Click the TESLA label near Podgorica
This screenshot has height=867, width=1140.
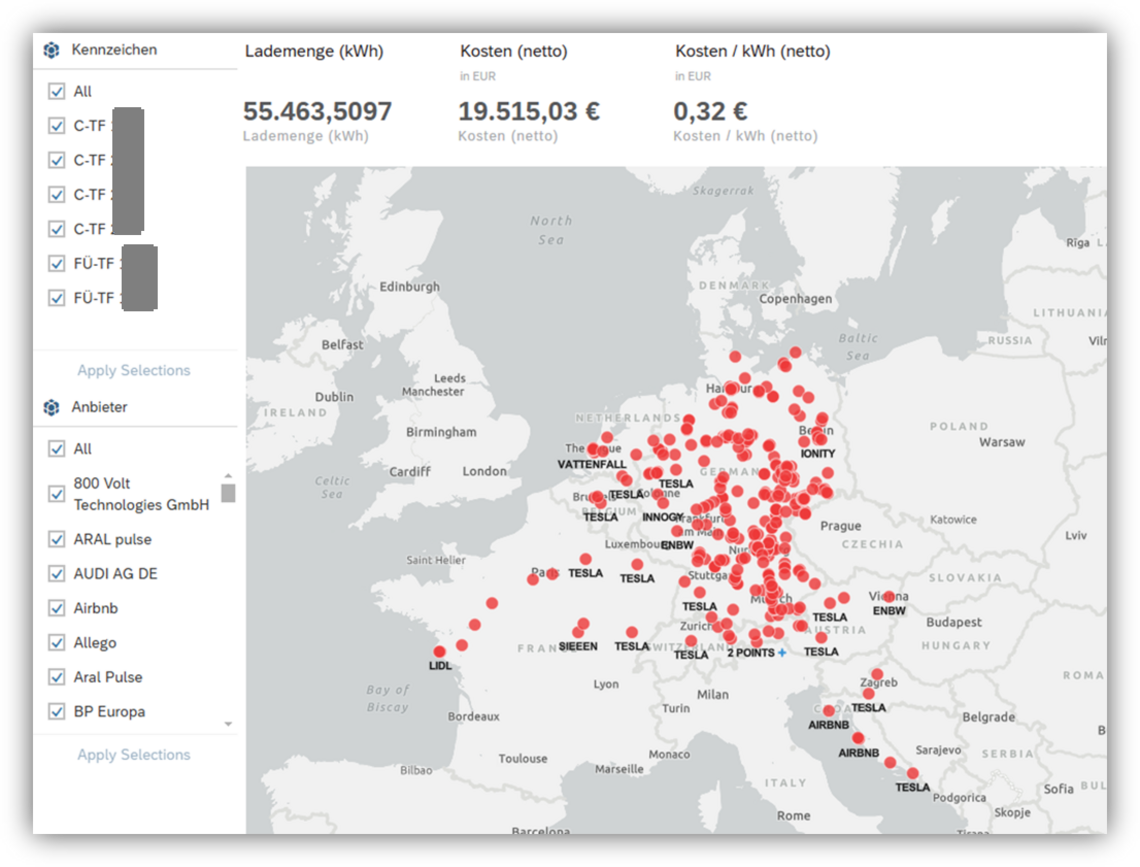coord(912,787)
